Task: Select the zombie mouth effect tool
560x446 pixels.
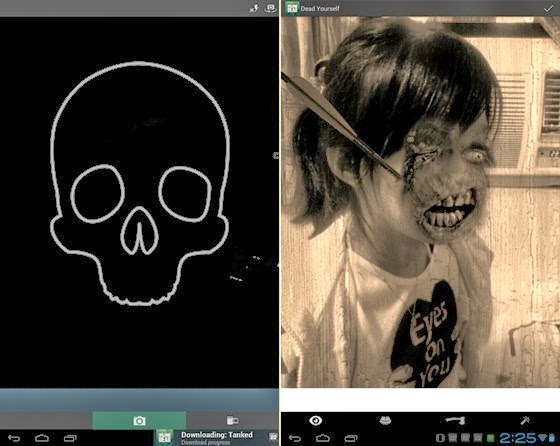Action: pyautogui.click(x=385, y=421)
